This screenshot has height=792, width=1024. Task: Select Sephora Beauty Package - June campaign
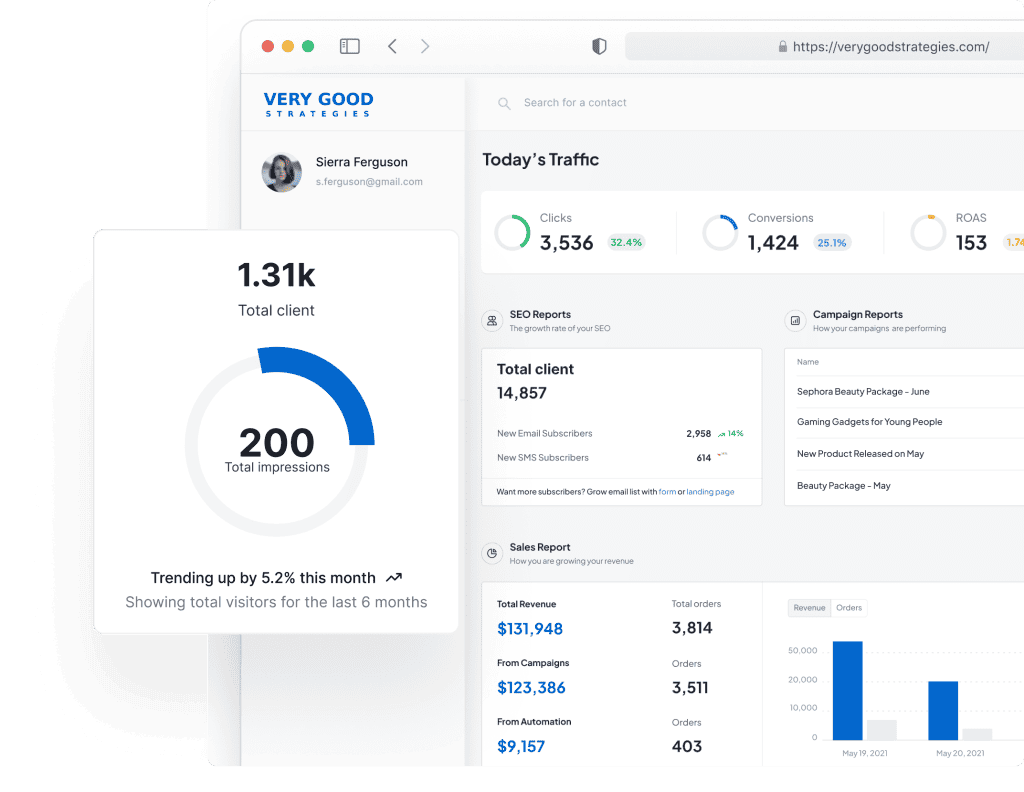coord(863,392)
